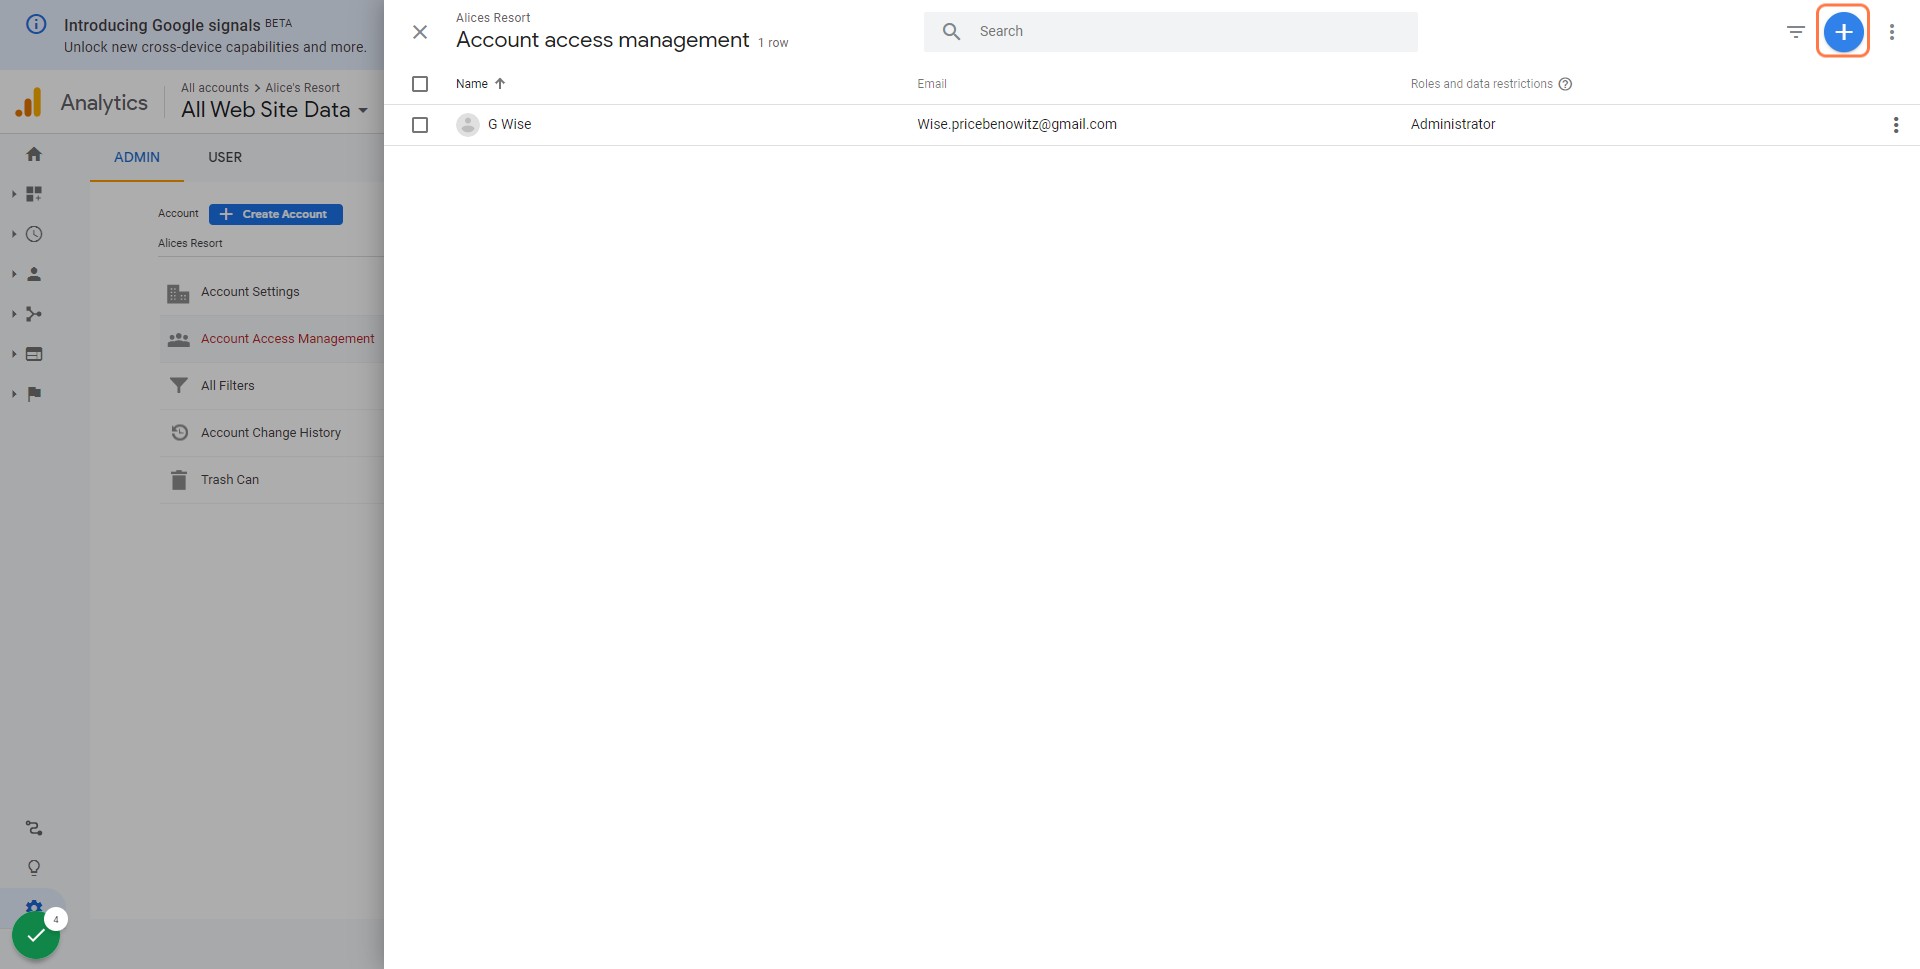Click the Google Analytics logo
This screenshot has height=969, width=1920.
[x=29, y=102]
